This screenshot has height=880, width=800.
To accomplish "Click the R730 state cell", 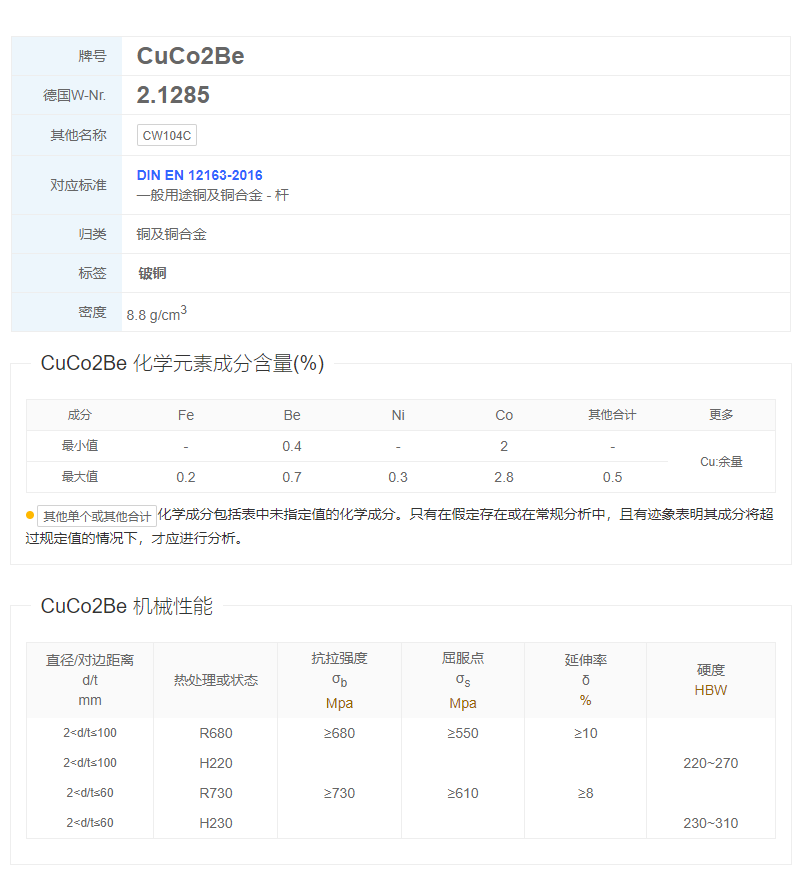I will click(216, 793).
